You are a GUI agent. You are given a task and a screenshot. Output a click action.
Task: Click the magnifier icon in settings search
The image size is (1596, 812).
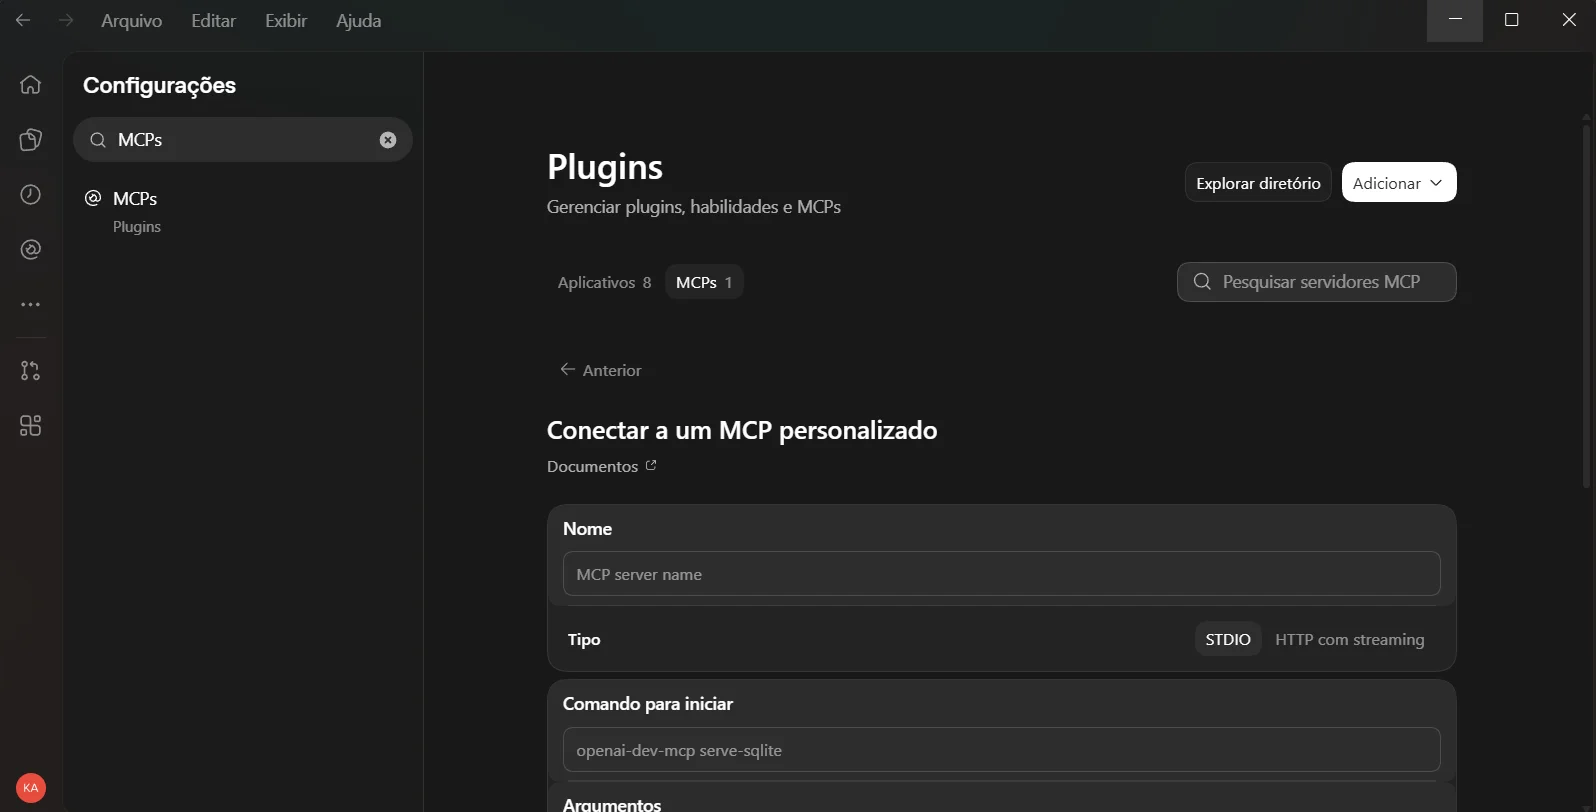[x=98, y=140]
